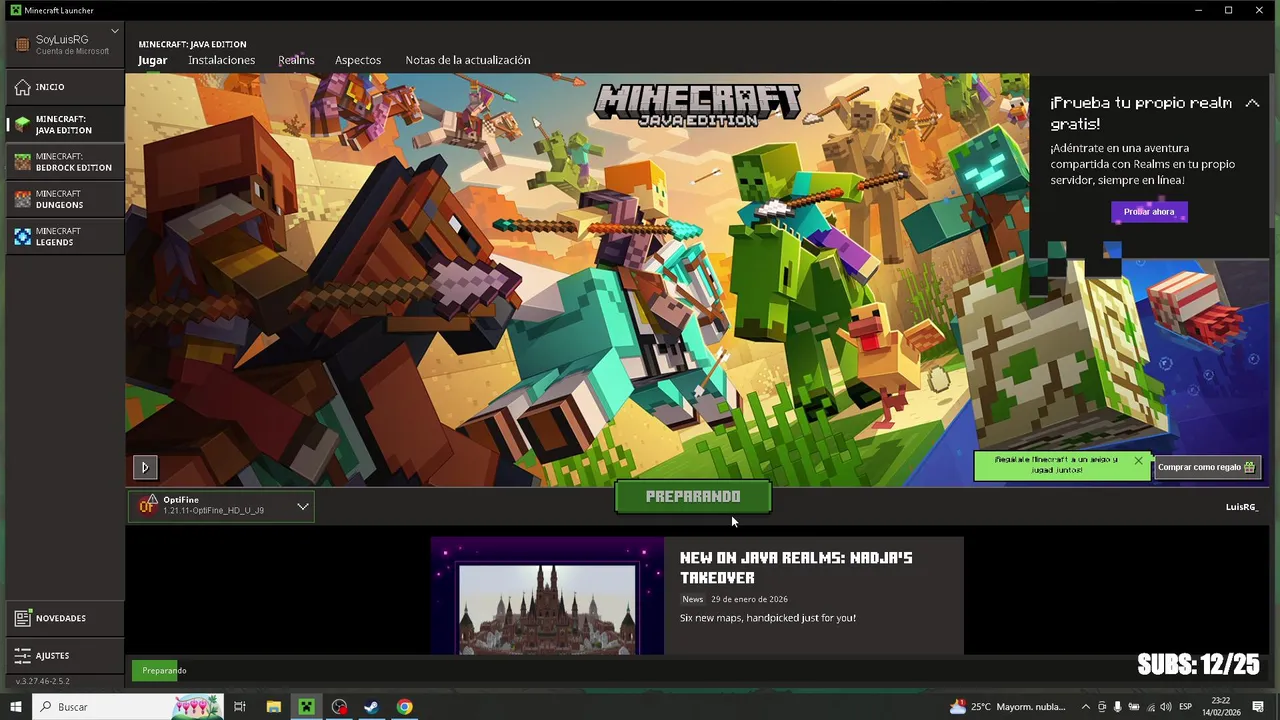Open File Explorer from taskbar
This screenshot has width=1280, height=720.
click(273, 707)
